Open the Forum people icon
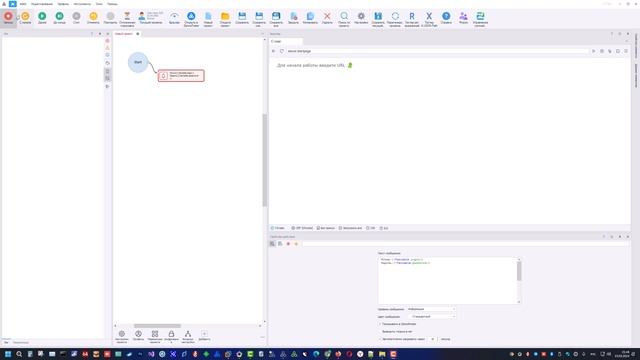The width and height of the screenshot is (640, 360). [x=463, y=18]
